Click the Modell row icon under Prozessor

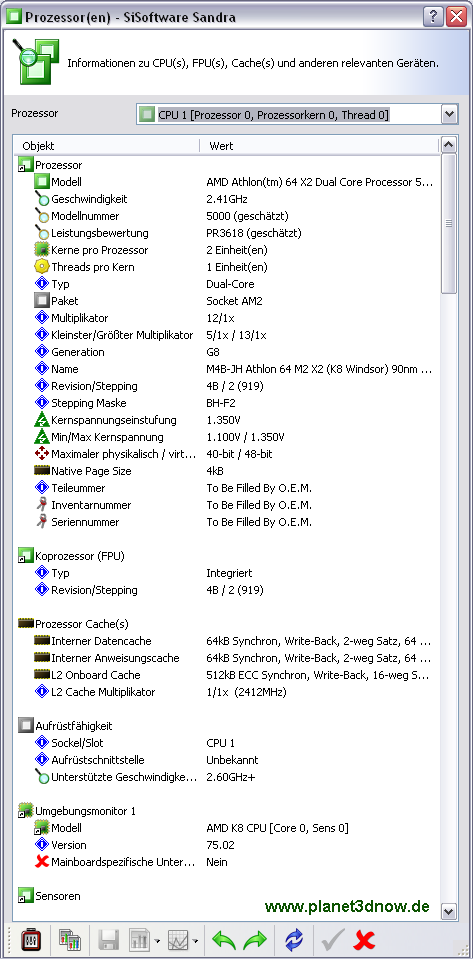(42, 182)
